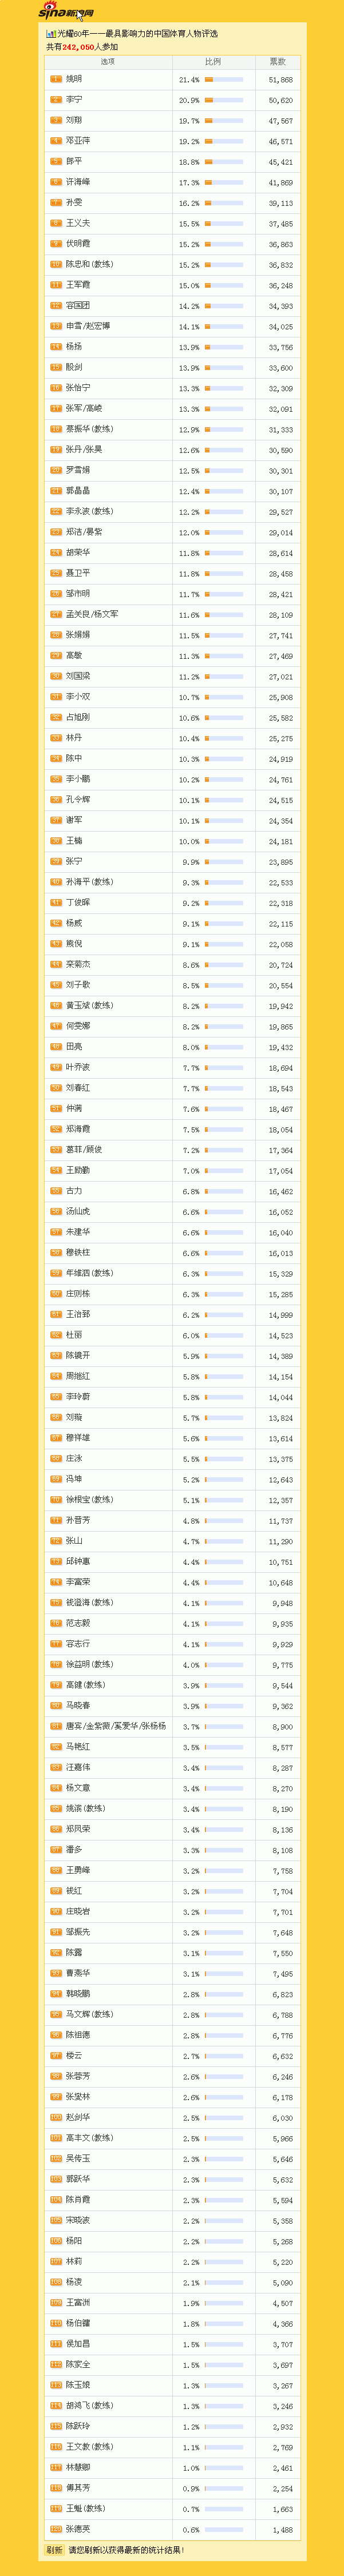Click the Sina logo at top

(x=66, y=12)
